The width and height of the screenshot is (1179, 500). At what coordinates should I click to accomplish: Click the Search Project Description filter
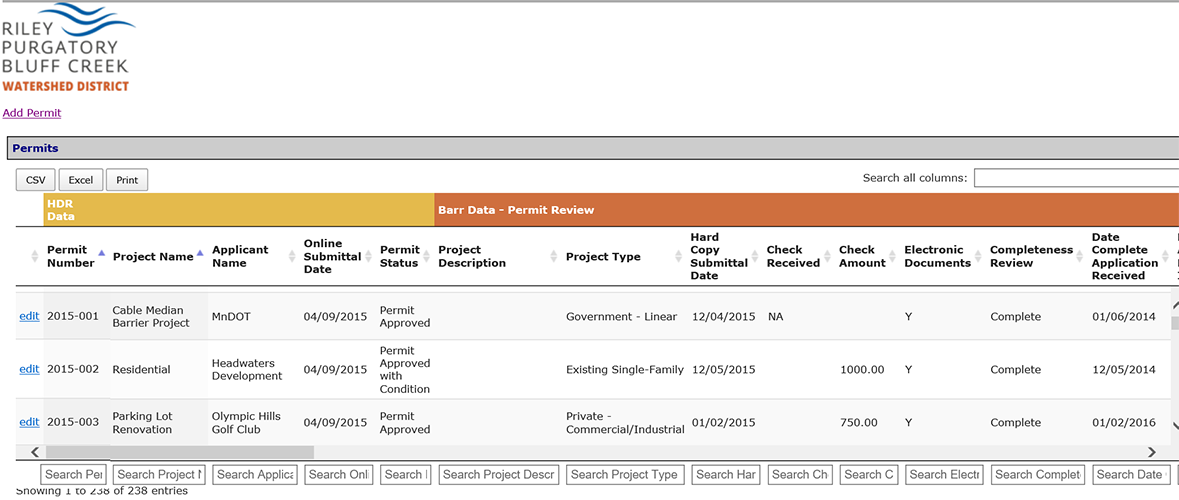(497, 475)
